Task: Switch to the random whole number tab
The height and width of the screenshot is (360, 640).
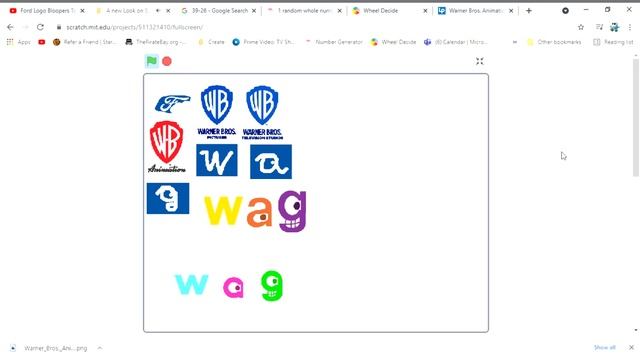Action: click(304, 11)
